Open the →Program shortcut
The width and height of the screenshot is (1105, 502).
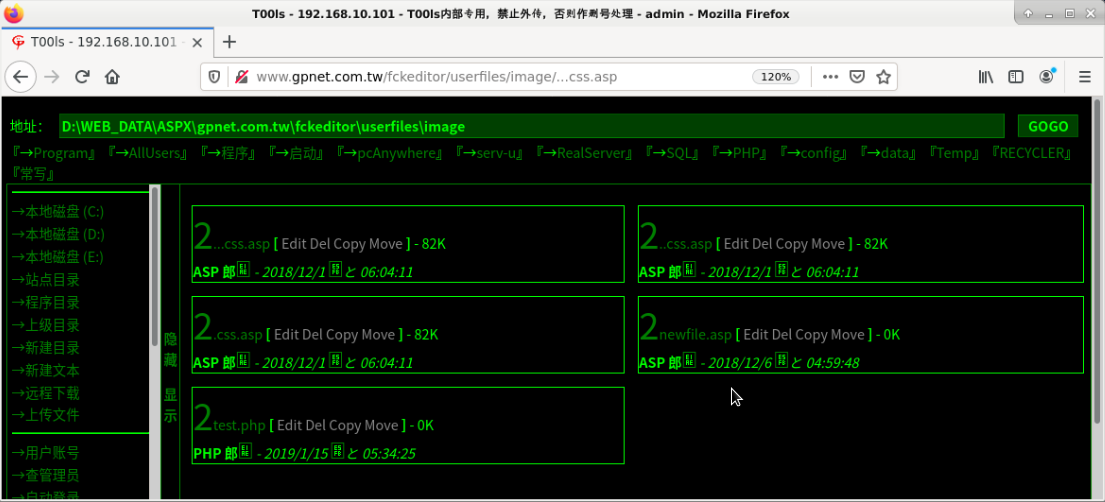[54, 153]
